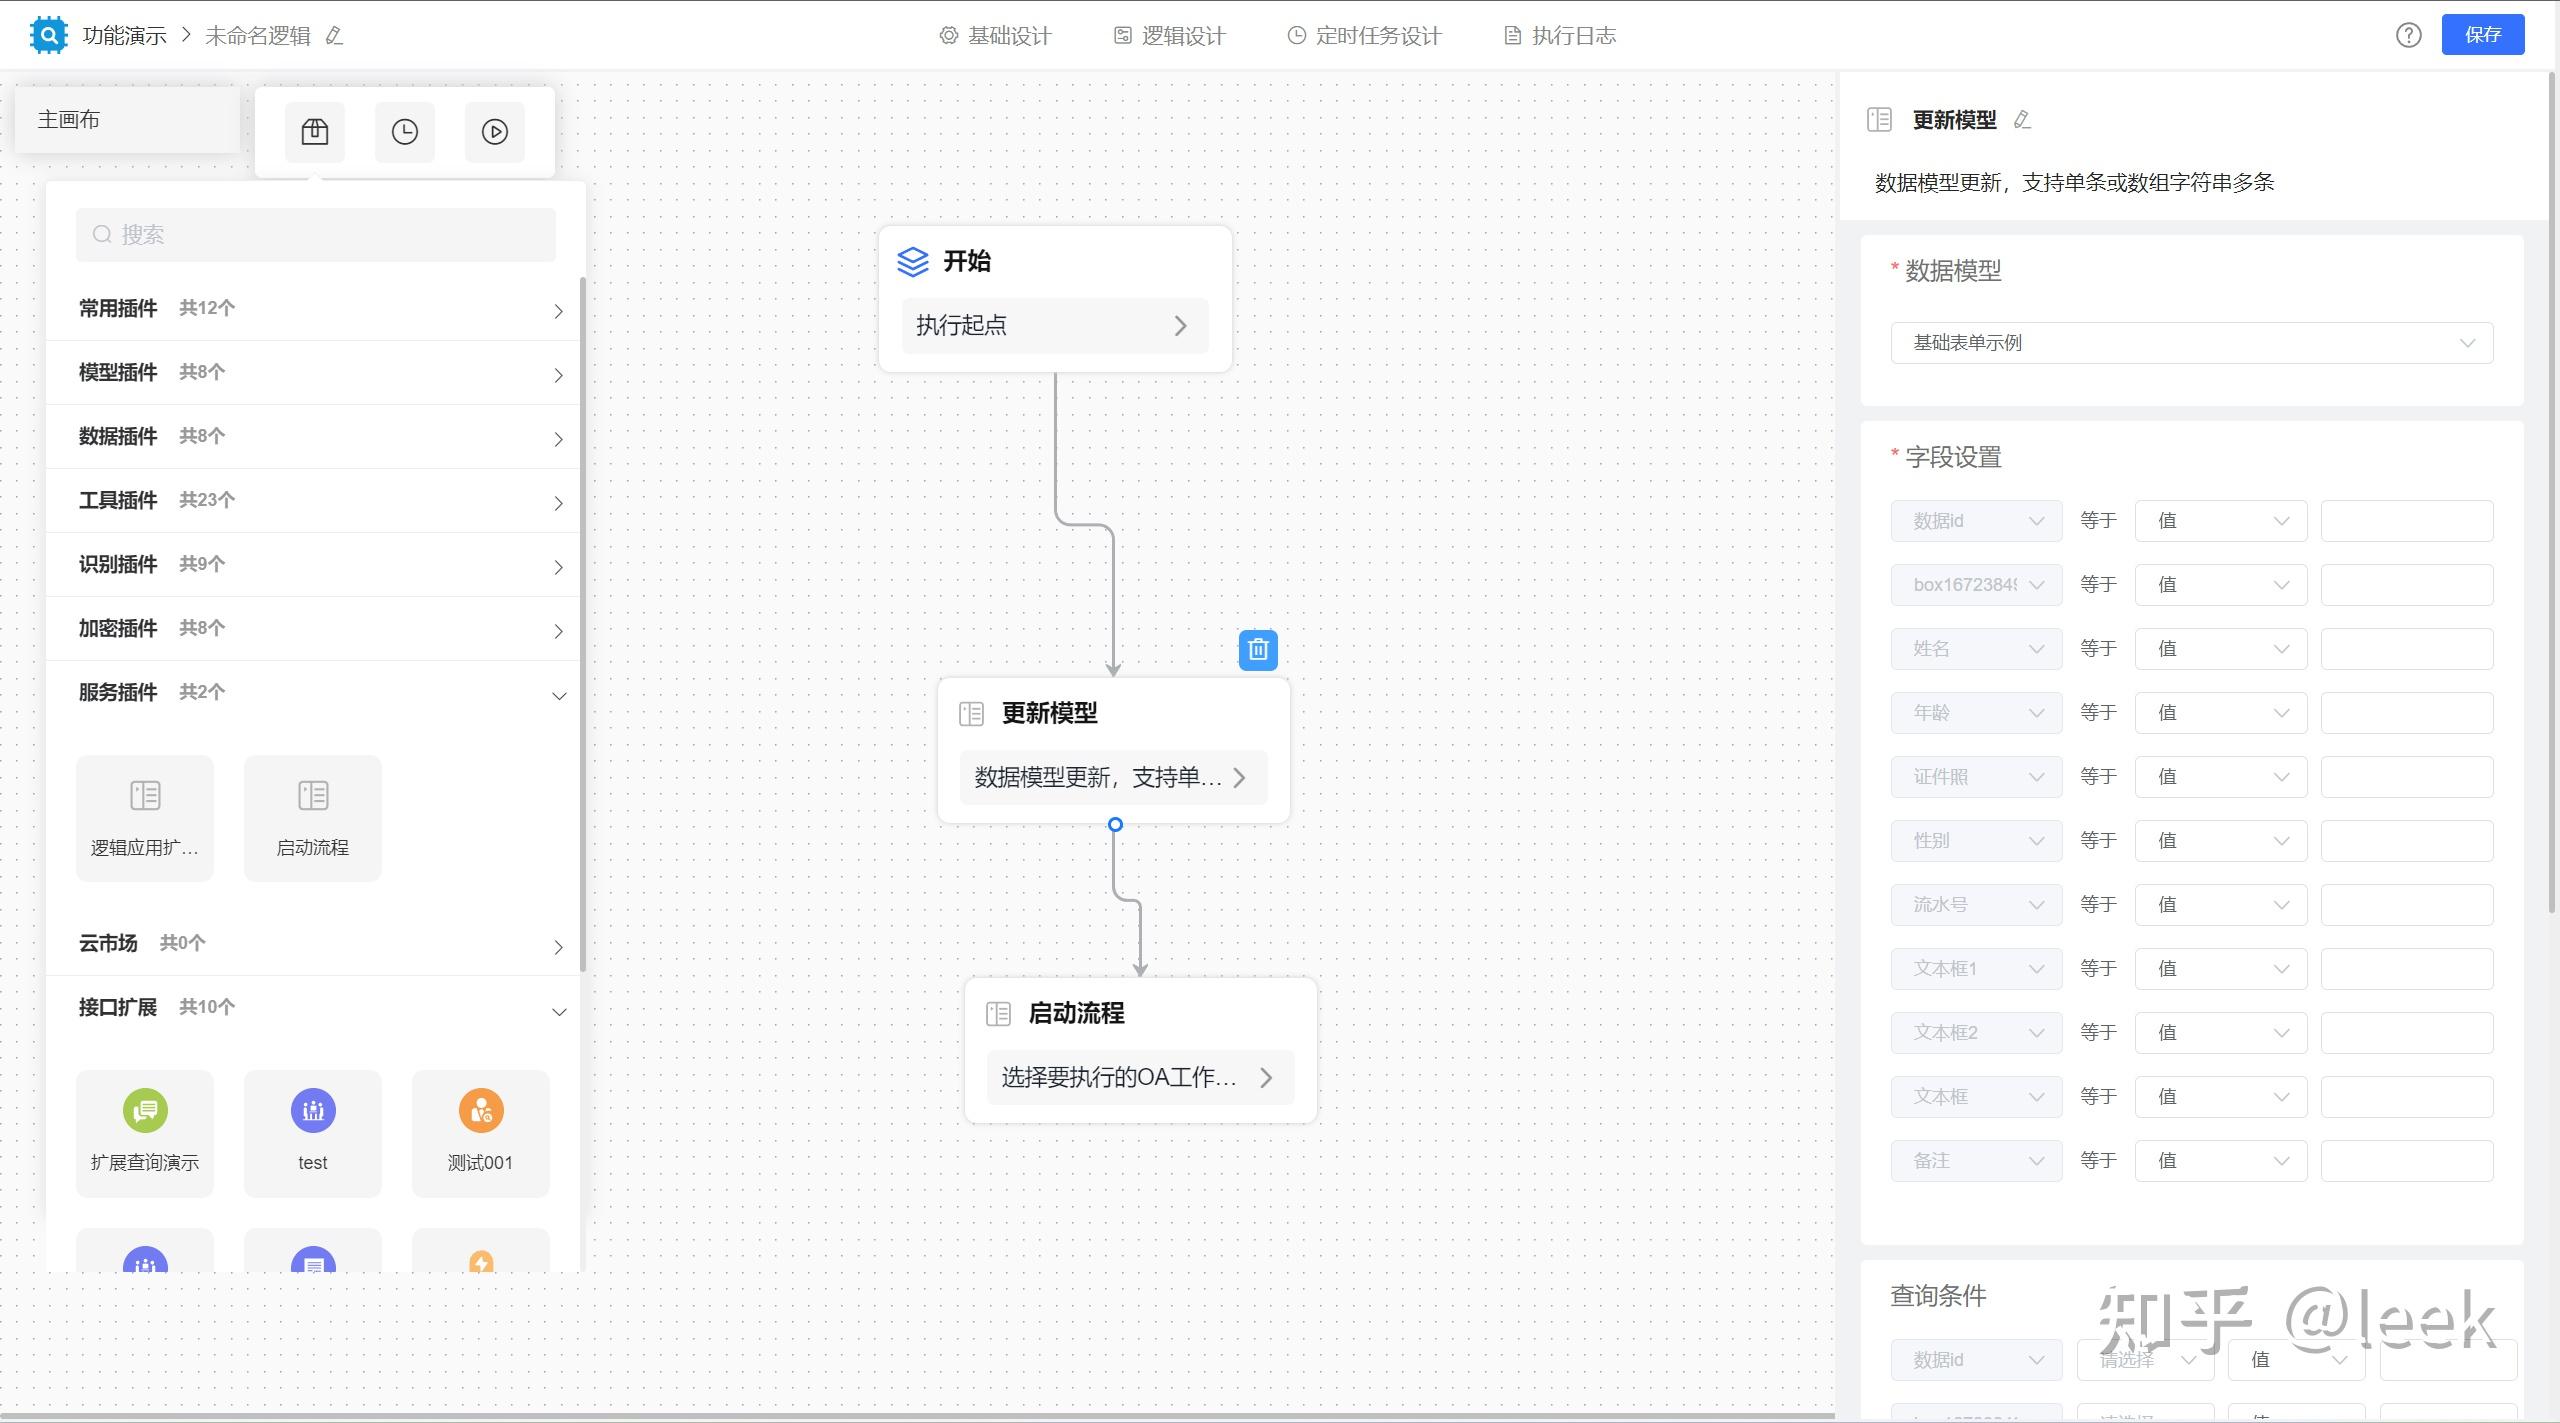
Task: Select the 扩展查询演示 plugin icon
Action: tap(145, 1111)
